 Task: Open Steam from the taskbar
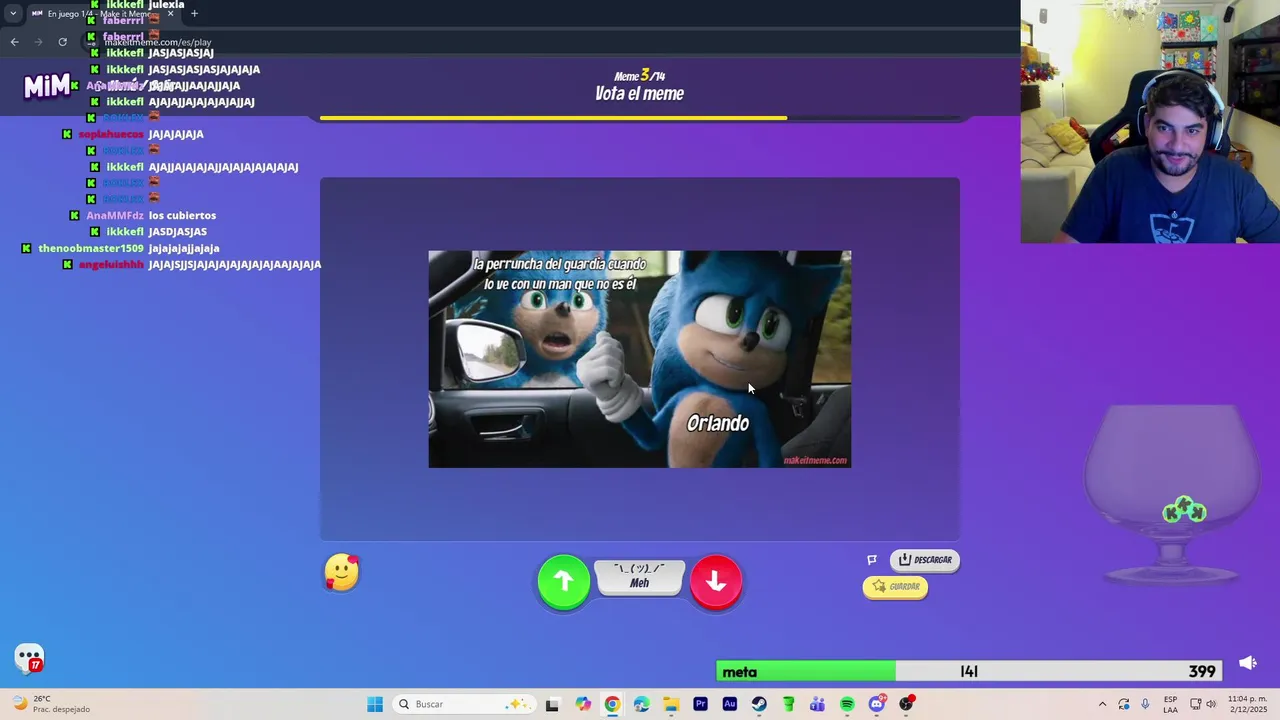tap(759, 704)
